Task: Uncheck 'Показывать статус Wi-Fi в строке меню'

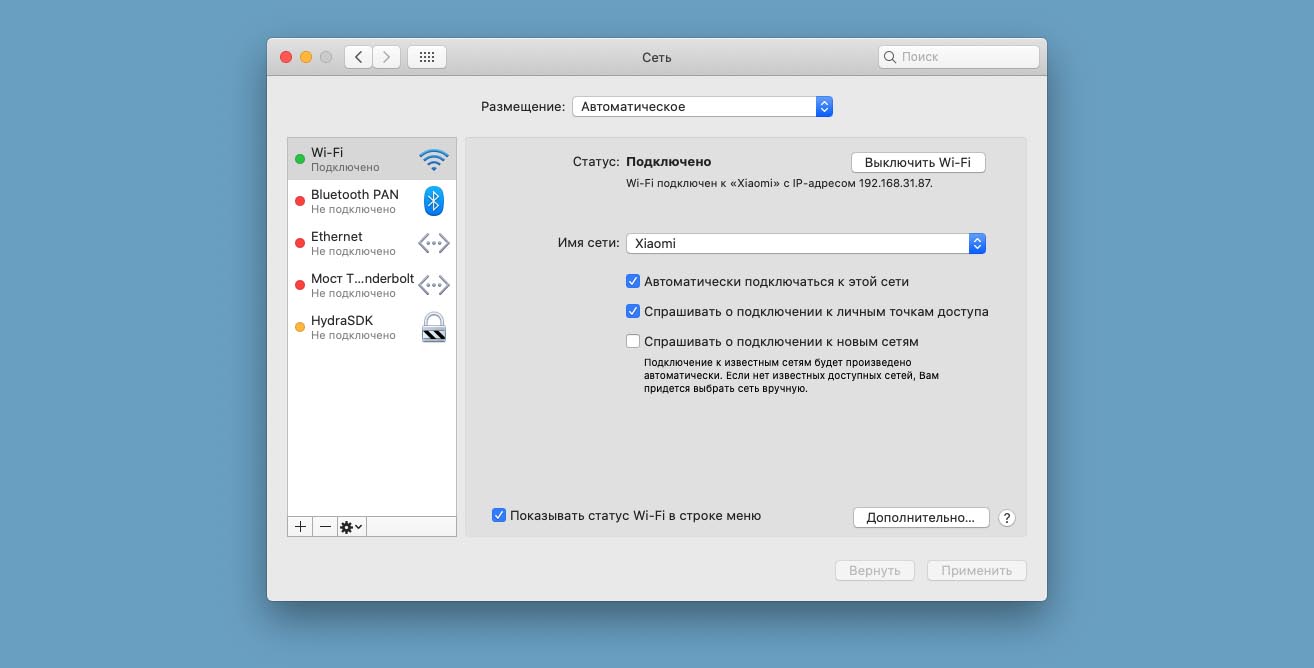Action: point(499,516)
